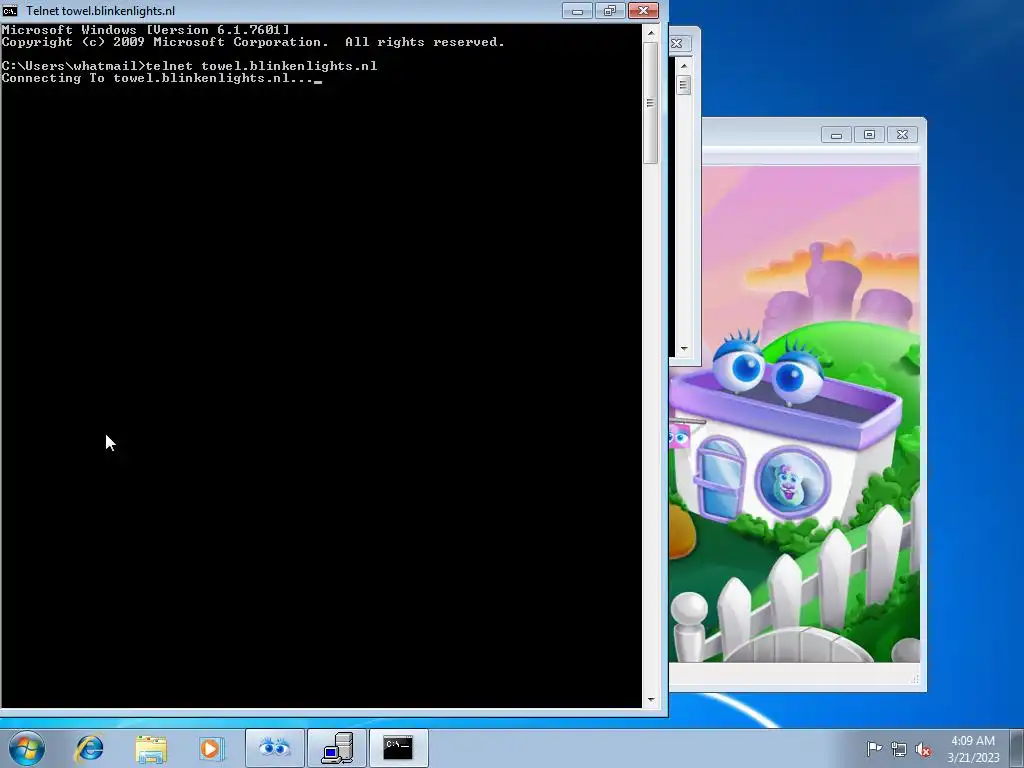Image resolution: width=1024 pixels, height=768 pixels.
Task: Close the cartoon game window
Action: point(903,135)
